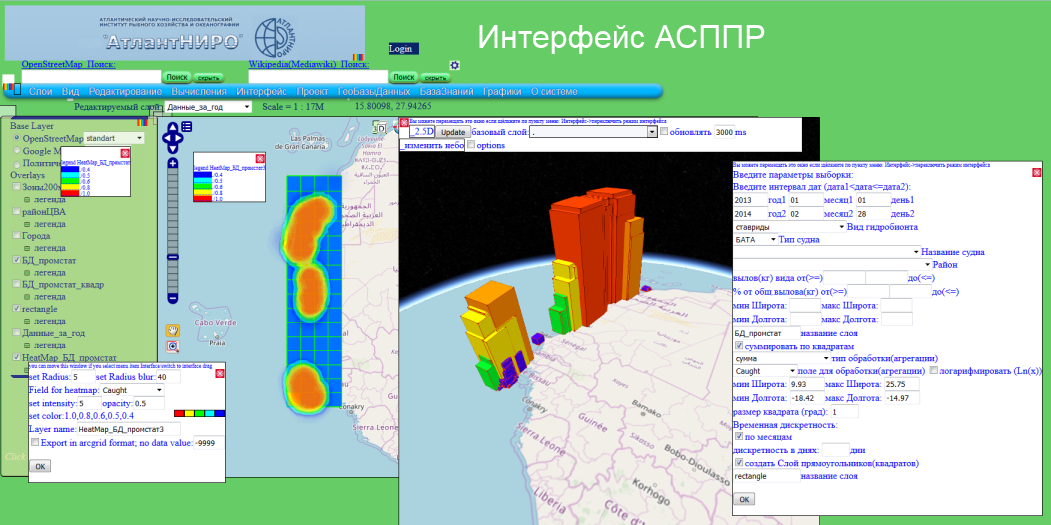1051x525 pixels.
Task: Close the selection parameters window
Action: (1038, 173)
